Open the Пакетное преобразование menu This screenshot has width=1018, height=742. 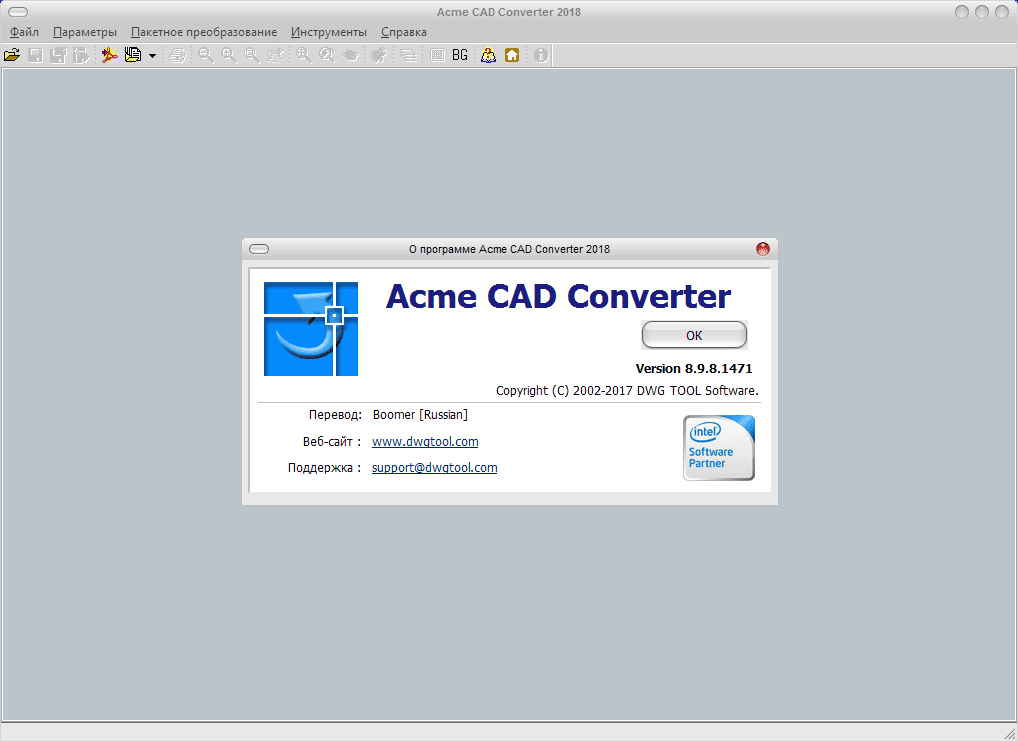(x=204, y=32)
